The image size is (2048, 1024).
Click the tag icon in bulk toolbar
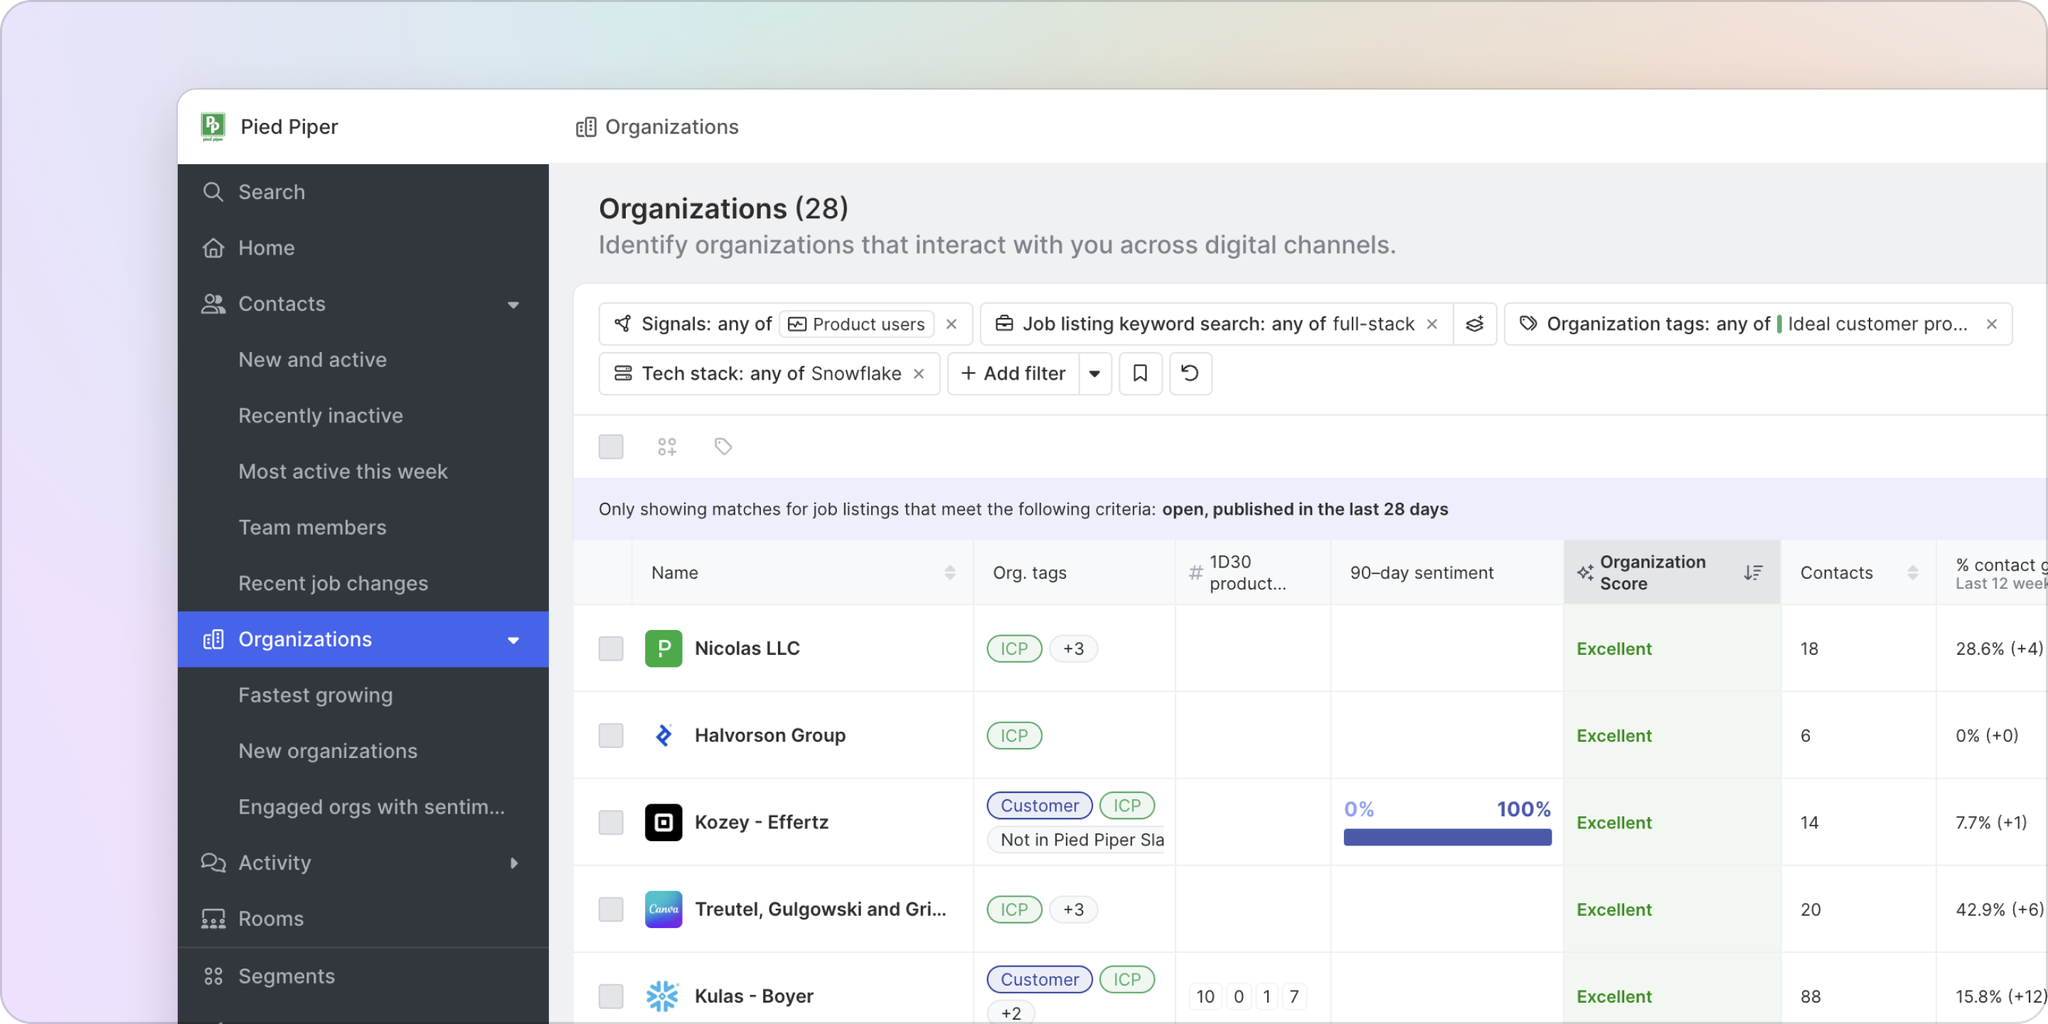coord(723,447)
